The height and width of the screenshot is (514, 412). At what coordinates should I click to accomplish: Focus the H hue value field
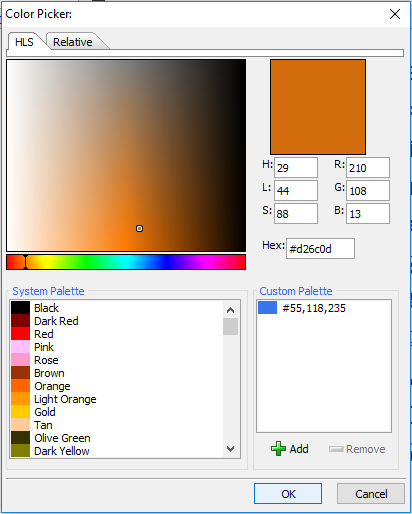coord(296,167)
